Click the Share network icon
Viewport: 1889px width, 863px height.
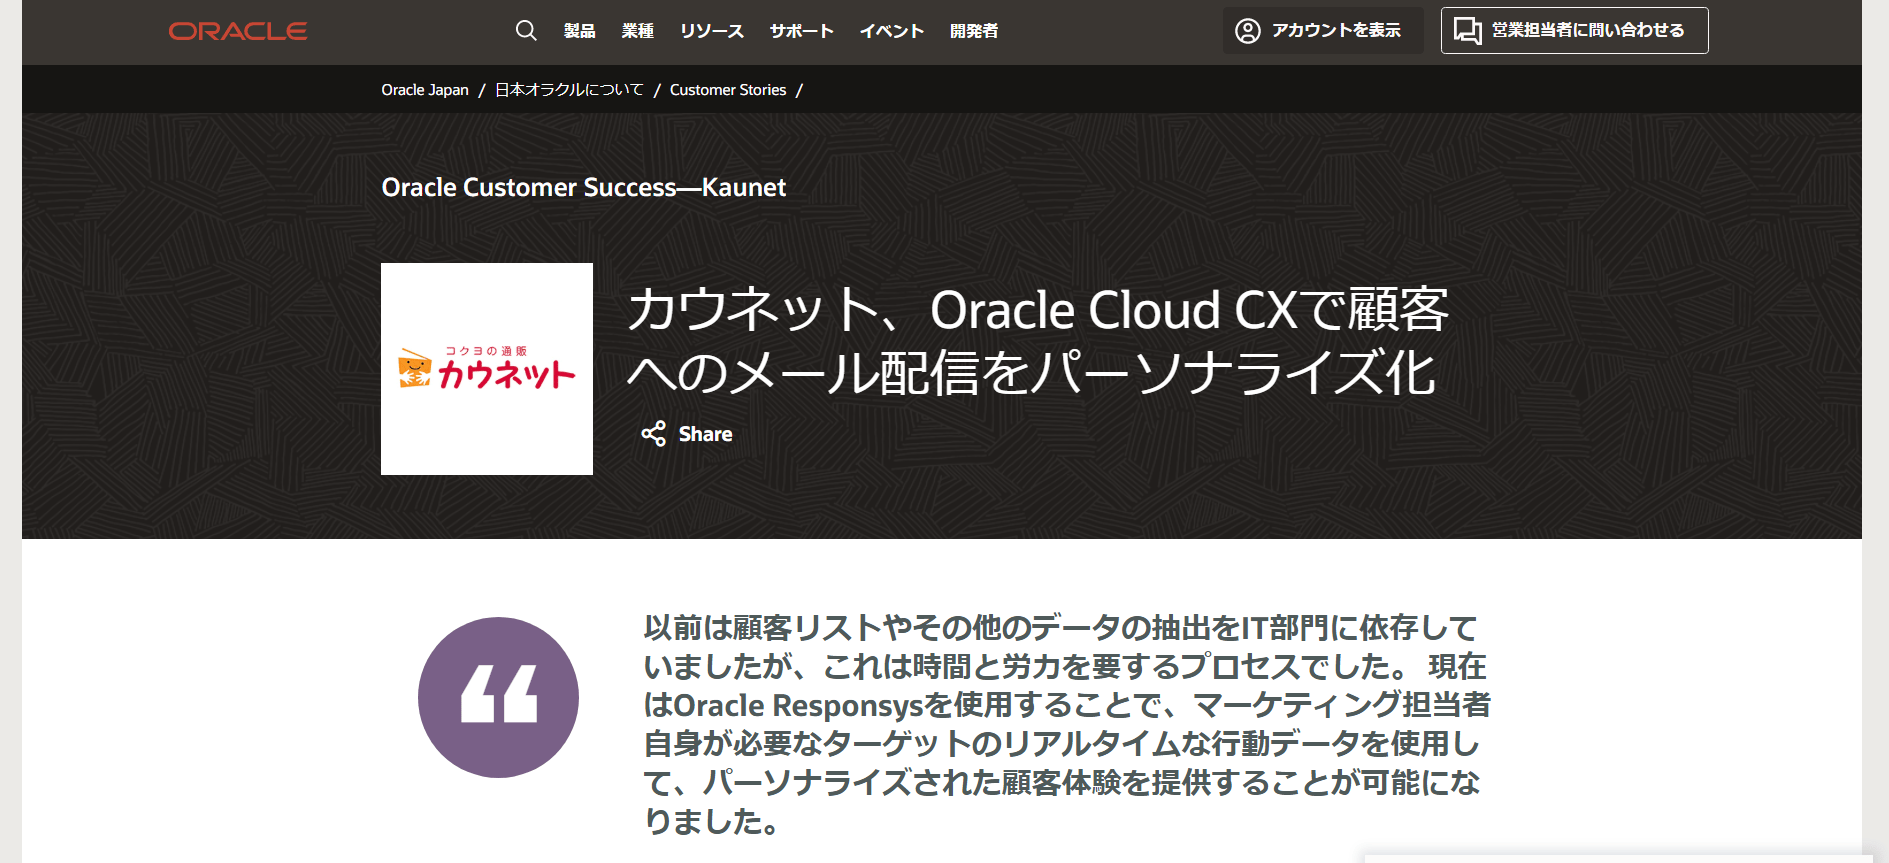coord(654,434)
